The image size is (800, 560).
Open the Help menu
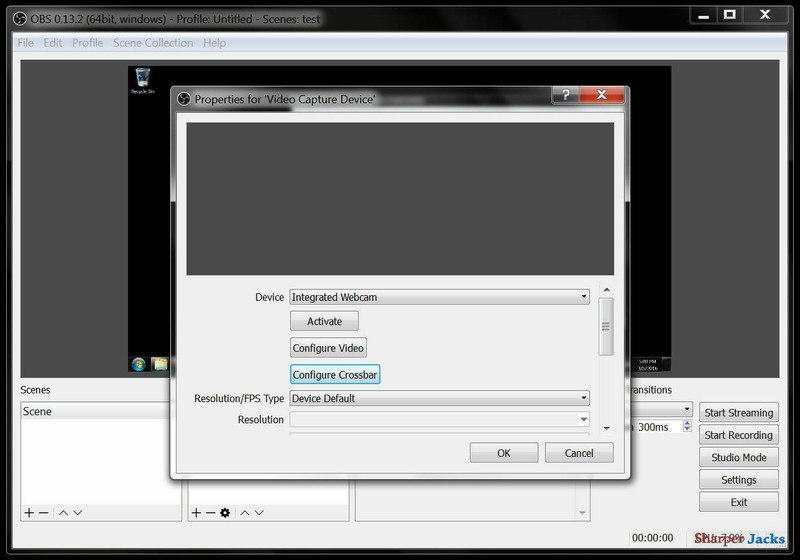(x=214, y=43)
